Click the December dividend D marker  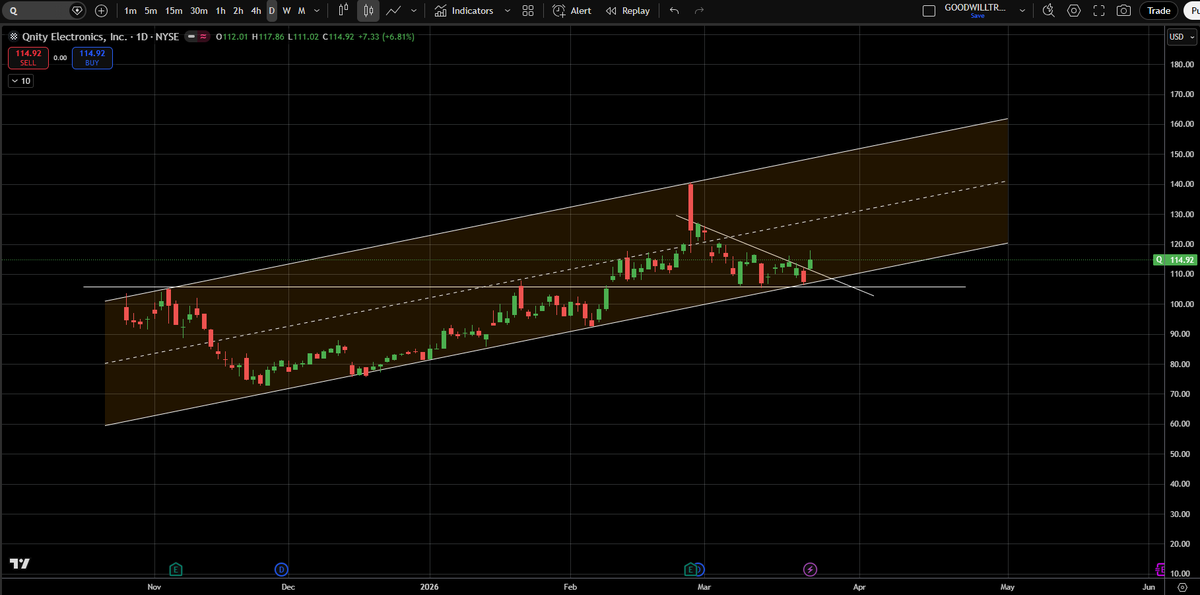[x=281, y=569]
